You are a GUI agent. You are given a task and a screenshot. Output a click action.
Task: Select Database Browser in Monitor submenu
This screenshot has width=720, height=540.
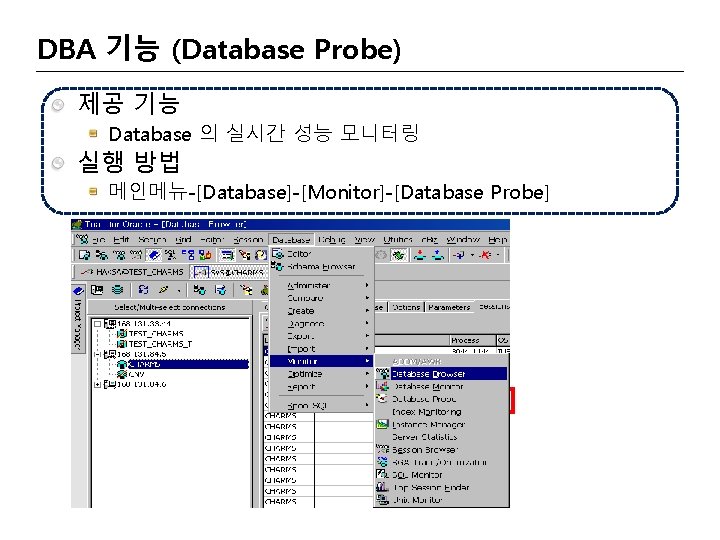point(441,374)
